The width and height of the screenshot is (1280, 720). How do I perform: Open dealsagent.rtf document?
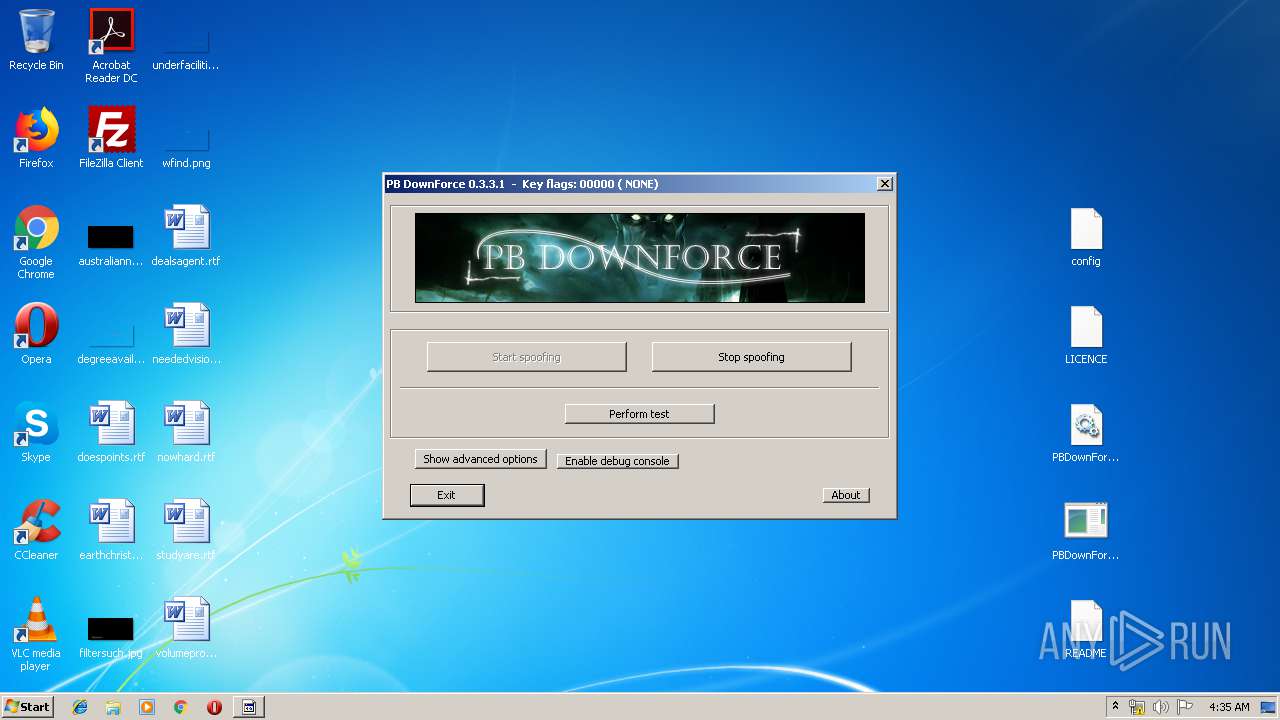(x=186, y=237)
